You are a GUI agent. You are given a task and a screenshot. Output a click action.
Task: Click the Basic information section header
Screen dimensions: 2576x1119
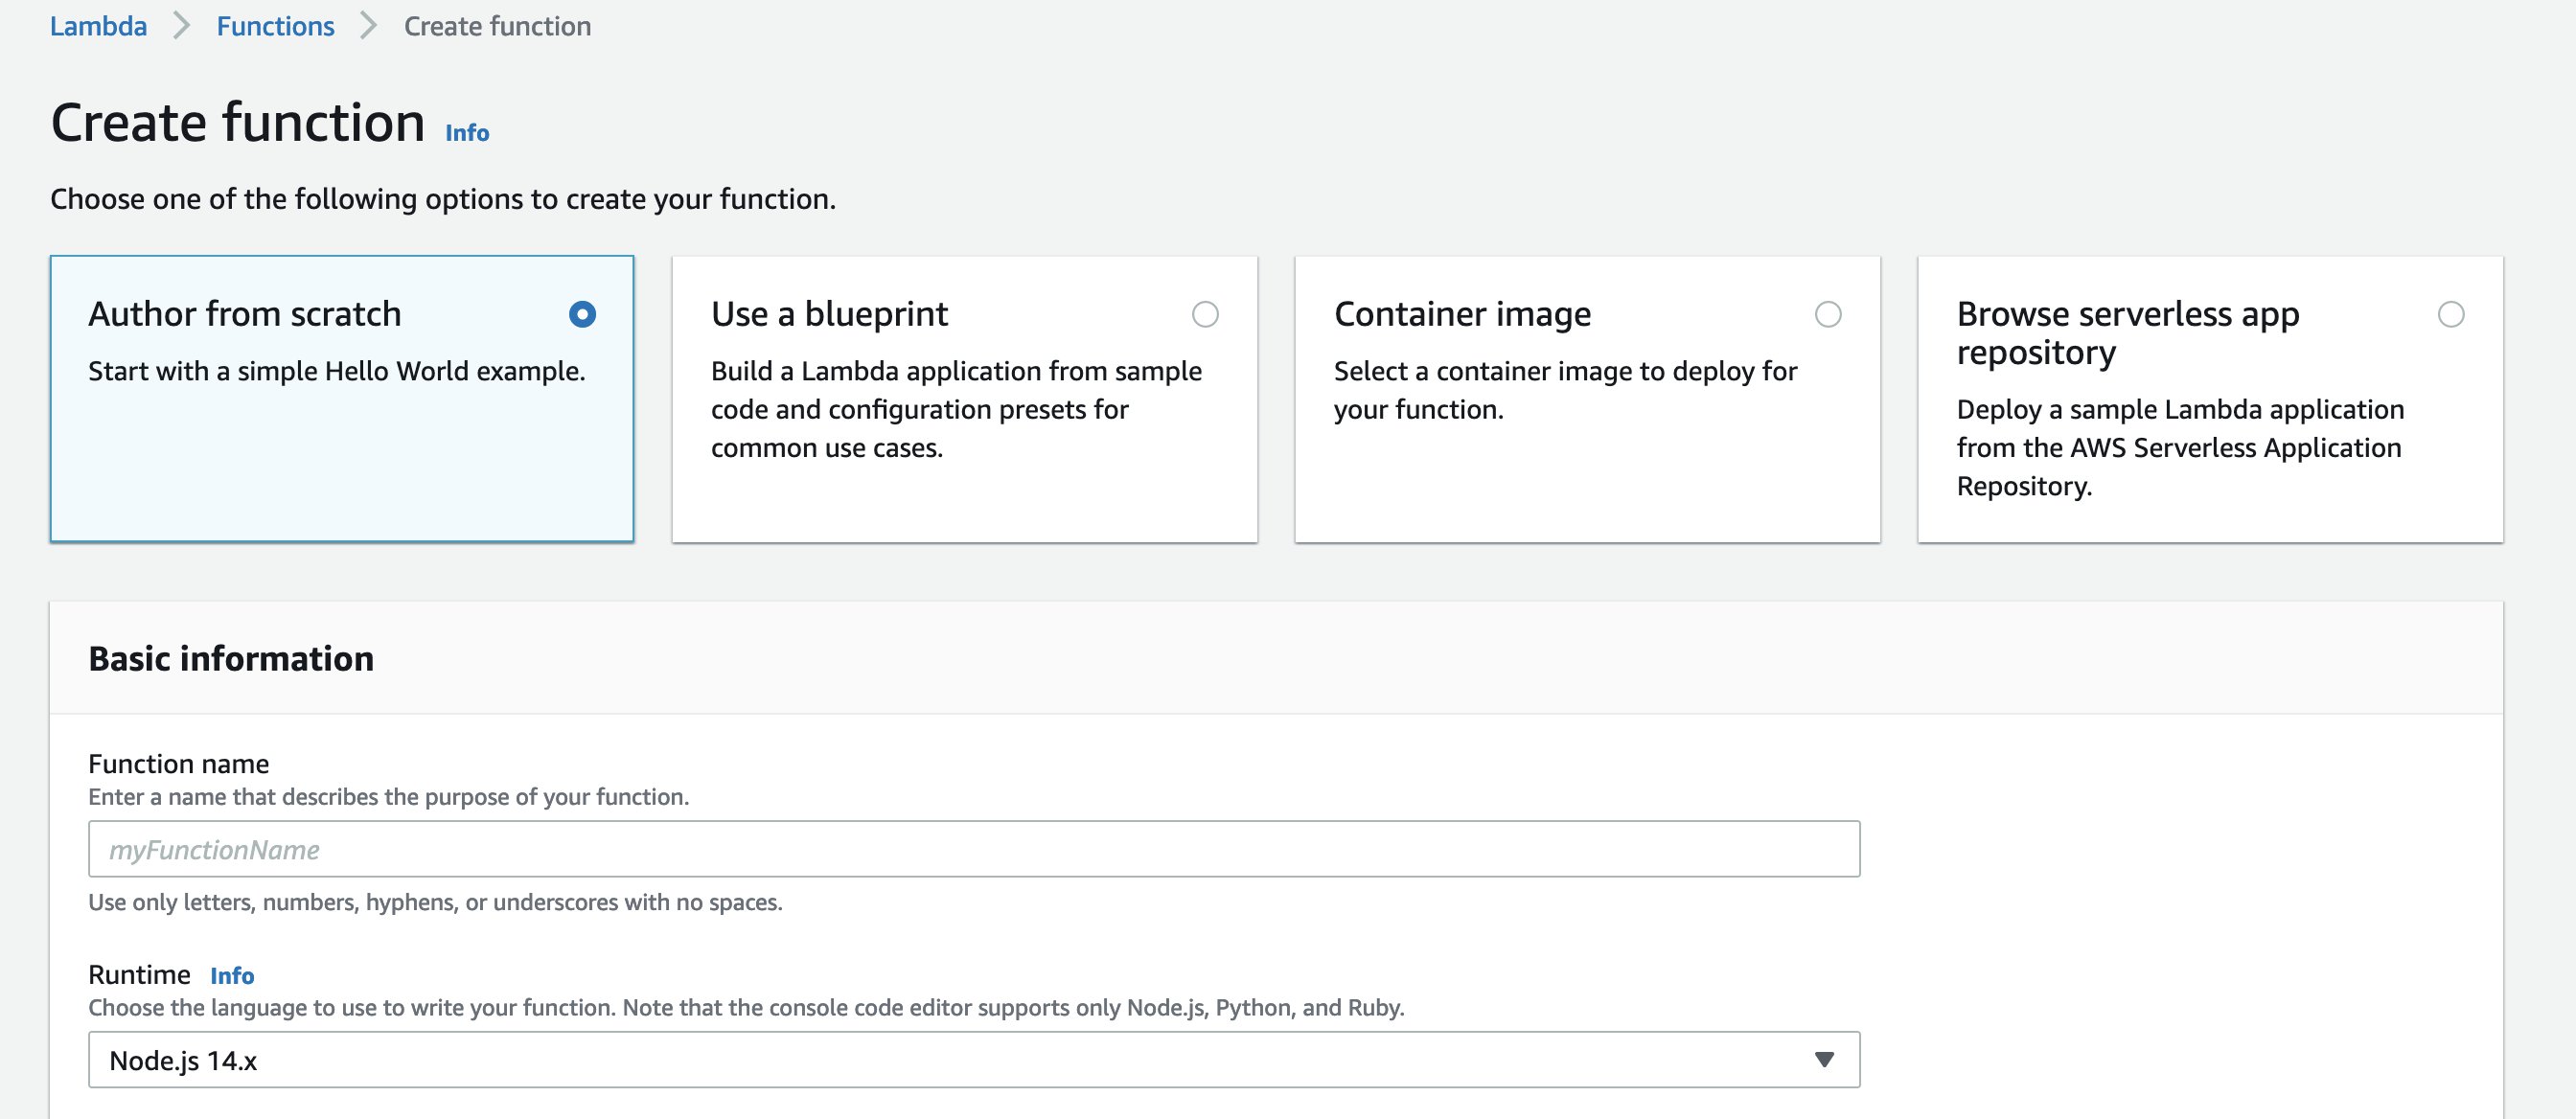point(231,659)
